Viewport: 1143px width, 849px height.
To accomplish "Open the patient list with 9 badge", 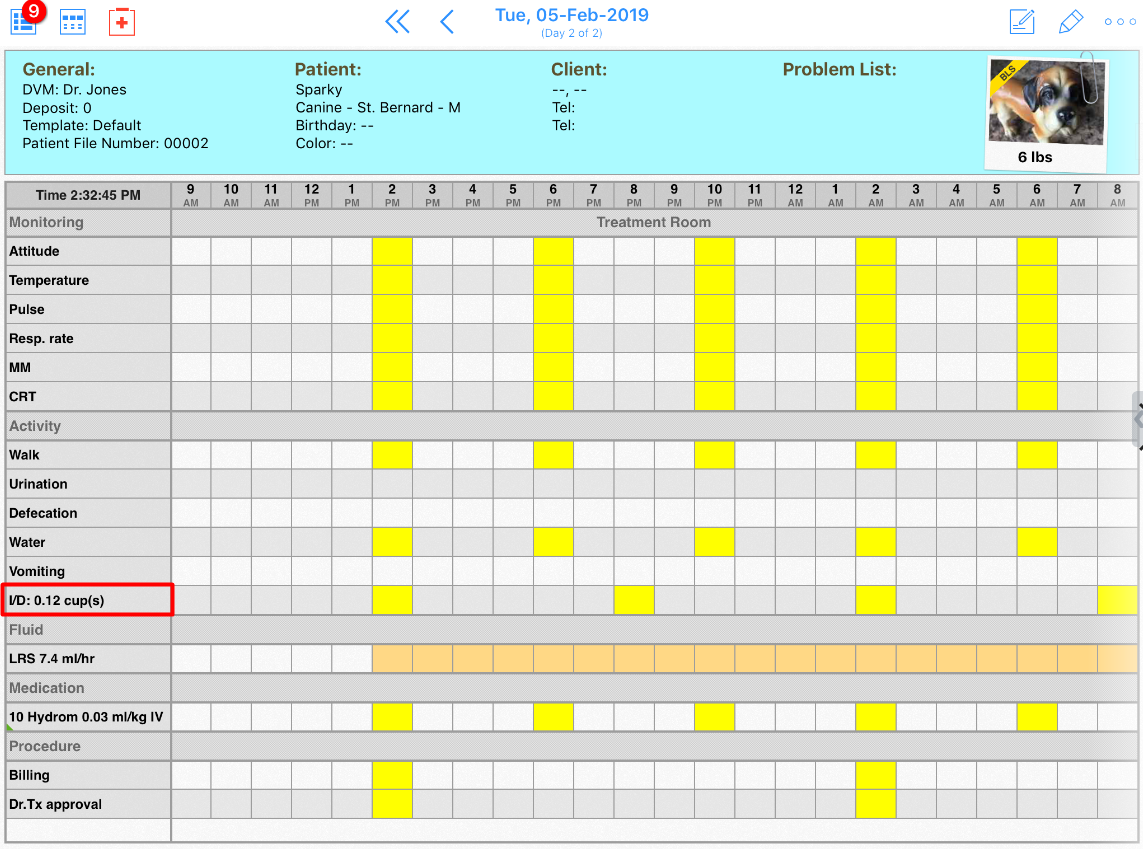I will coord(25,20).
